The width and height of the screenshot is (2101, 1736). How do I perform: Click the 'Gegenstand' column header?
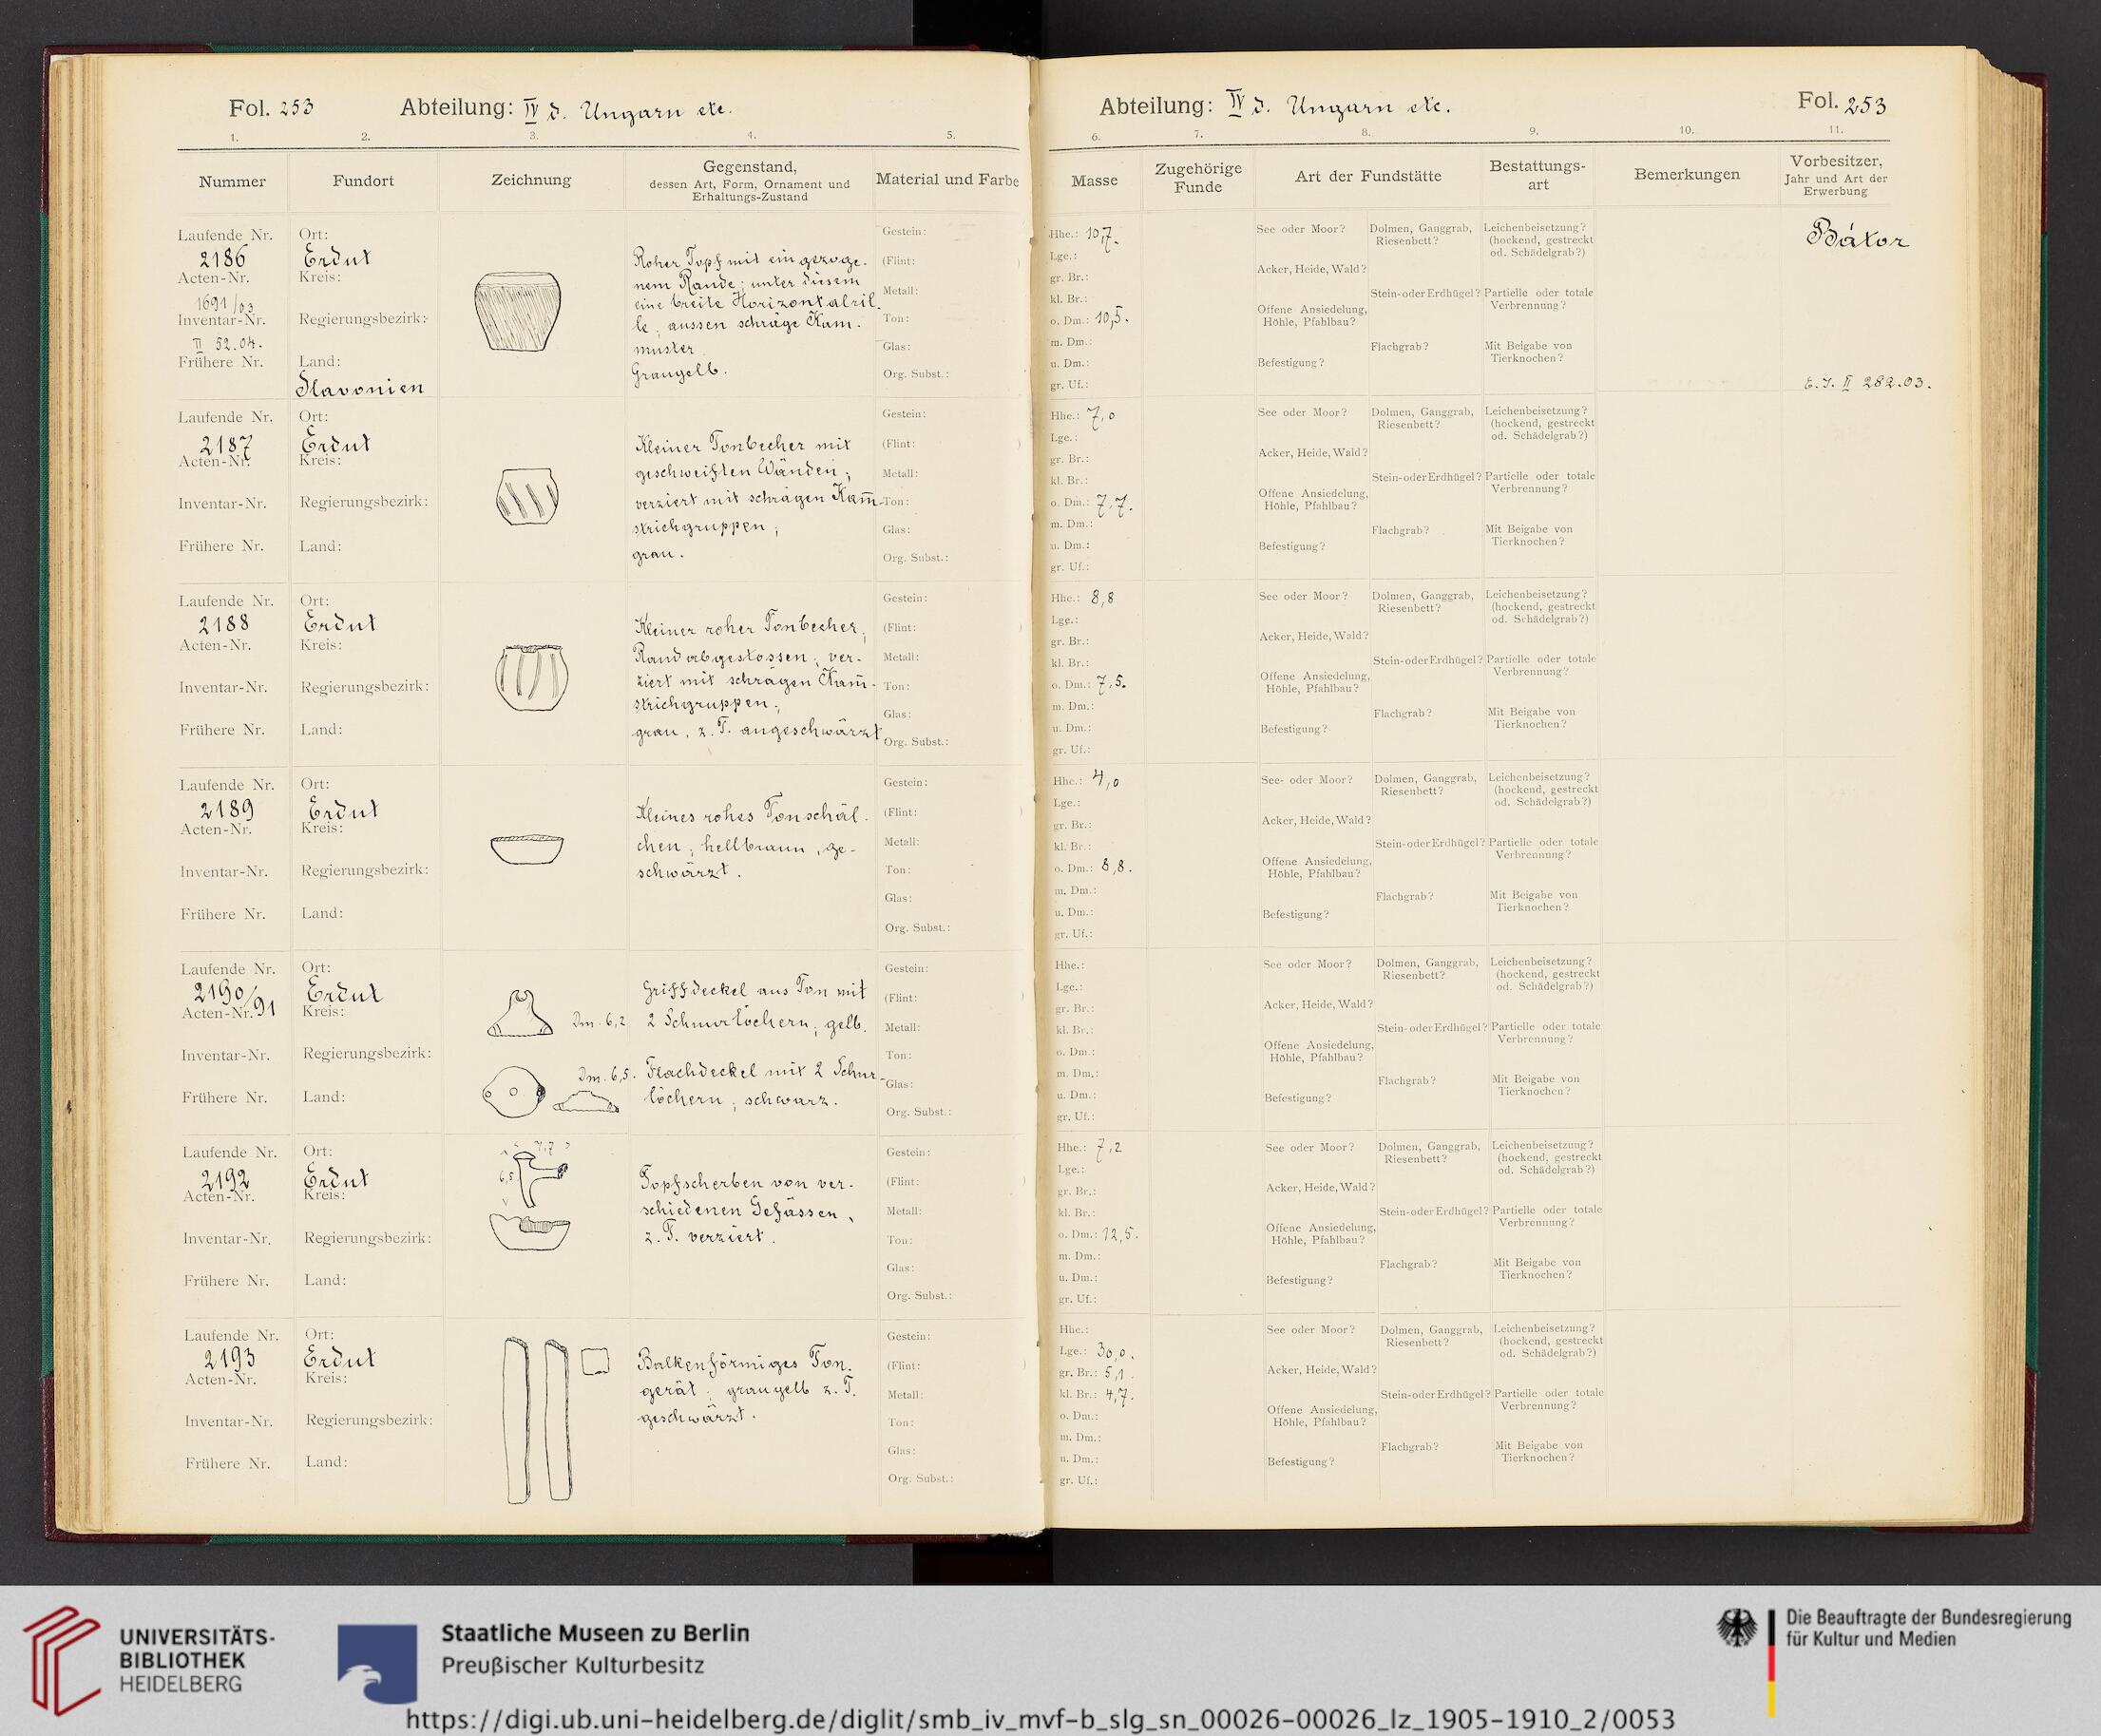pyautogui.click(x=749, y=180)
